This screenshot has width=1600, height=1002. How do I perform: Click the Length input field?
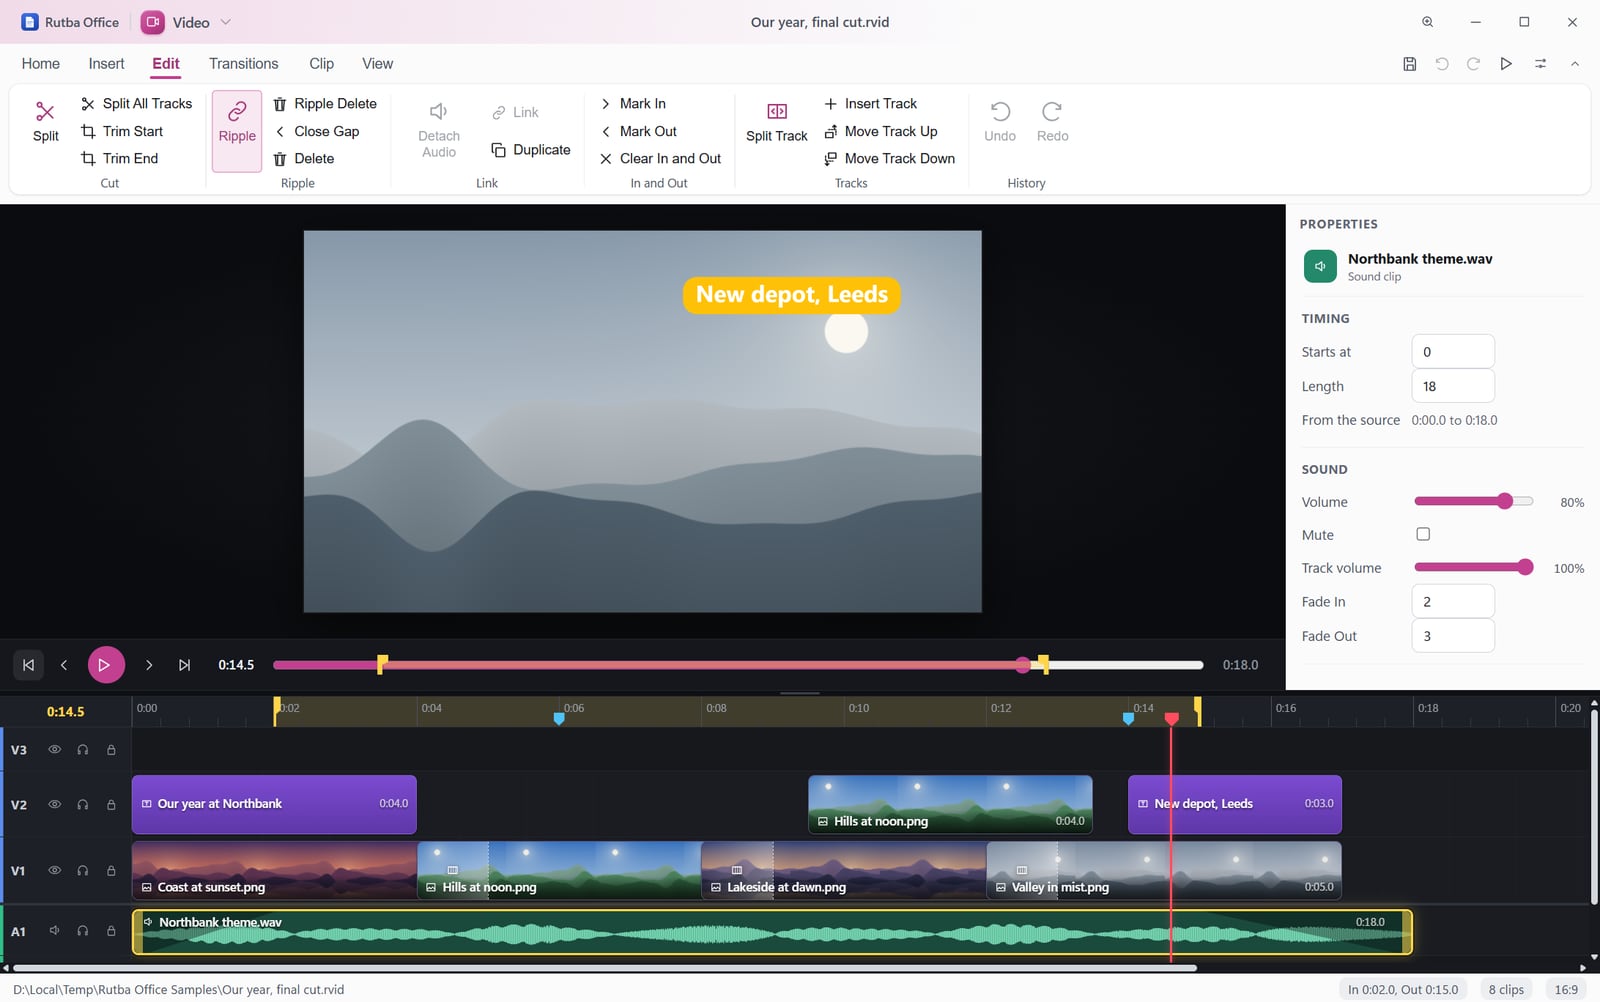coord(1453,386)
